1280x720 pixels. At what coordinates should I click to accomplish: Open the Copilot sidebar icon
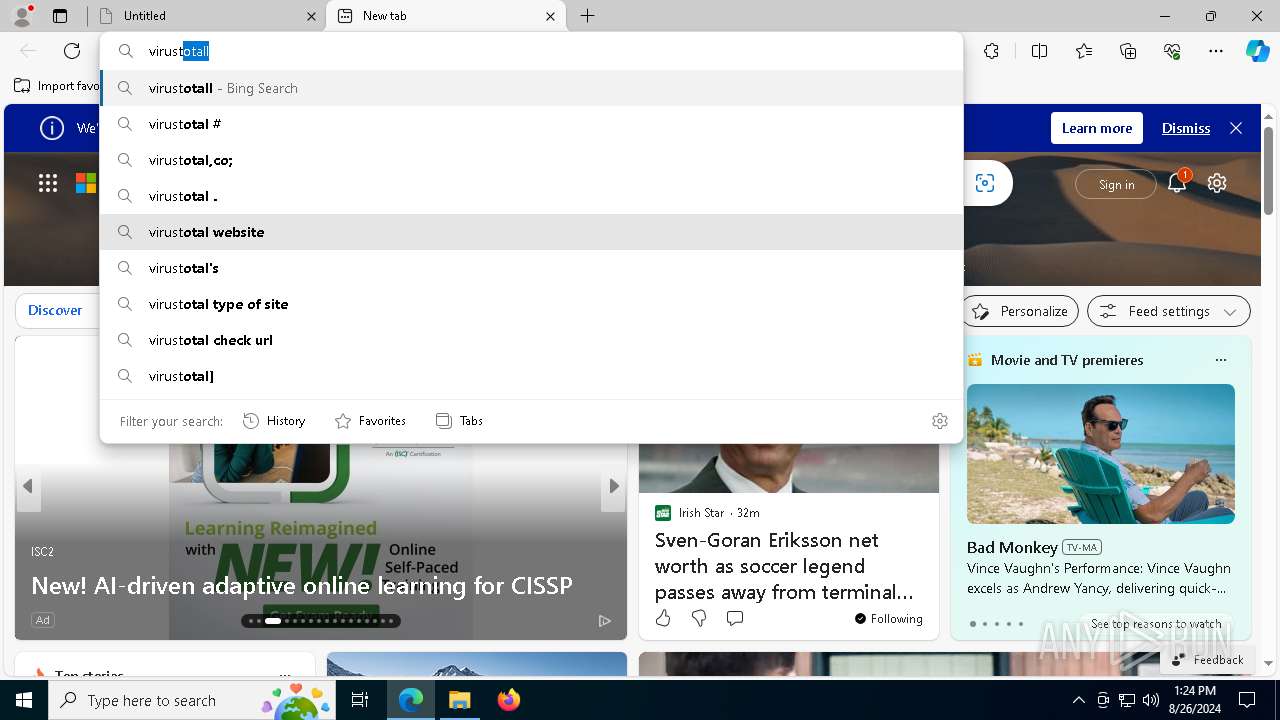click(x=1258, y=51)
